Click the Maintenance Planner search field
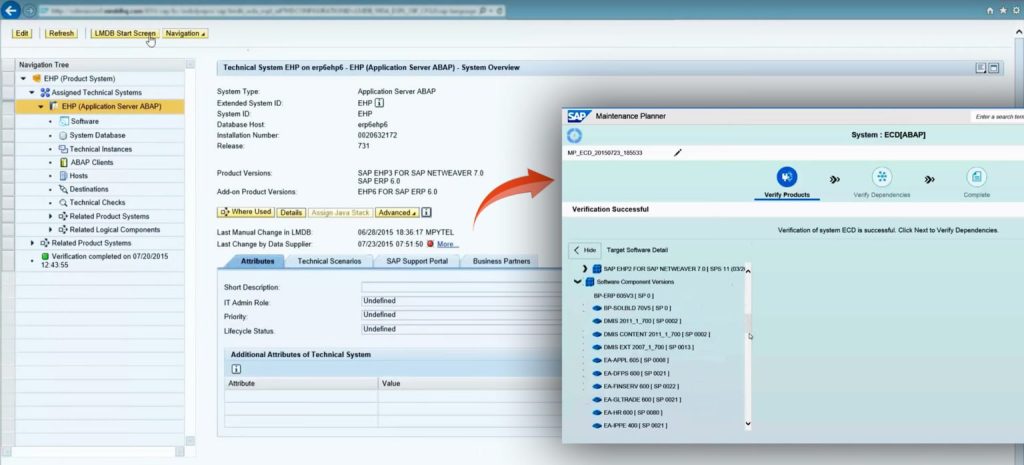 pos(997,117)
